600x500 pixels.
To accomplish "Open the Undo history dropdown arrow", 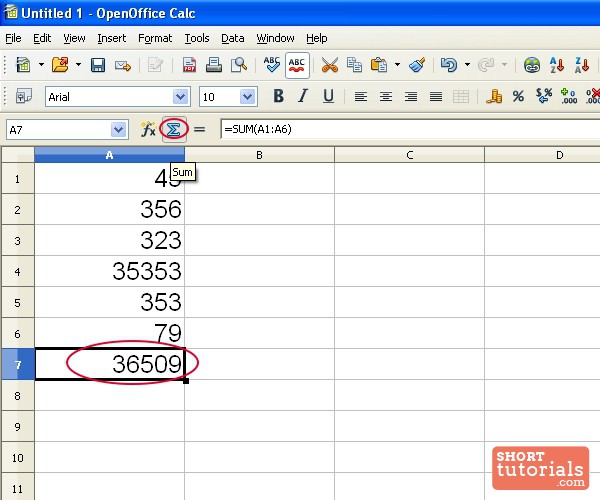I will (467, 65).
